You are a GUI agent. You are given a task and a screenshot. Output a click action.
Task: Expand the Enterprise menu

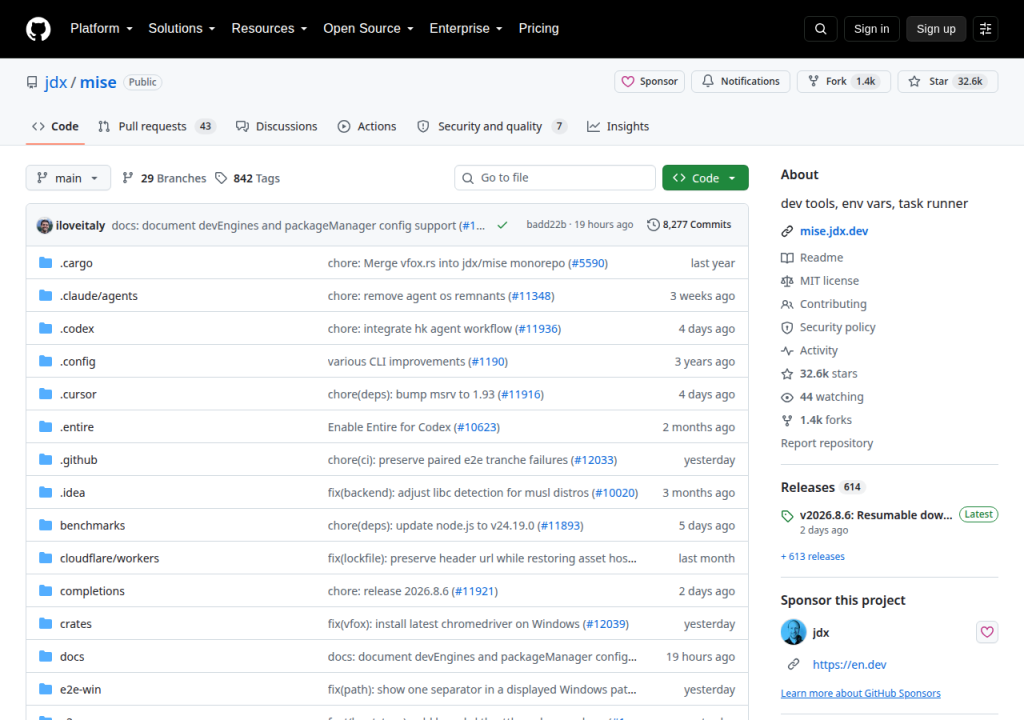click(x=466, y=29)
